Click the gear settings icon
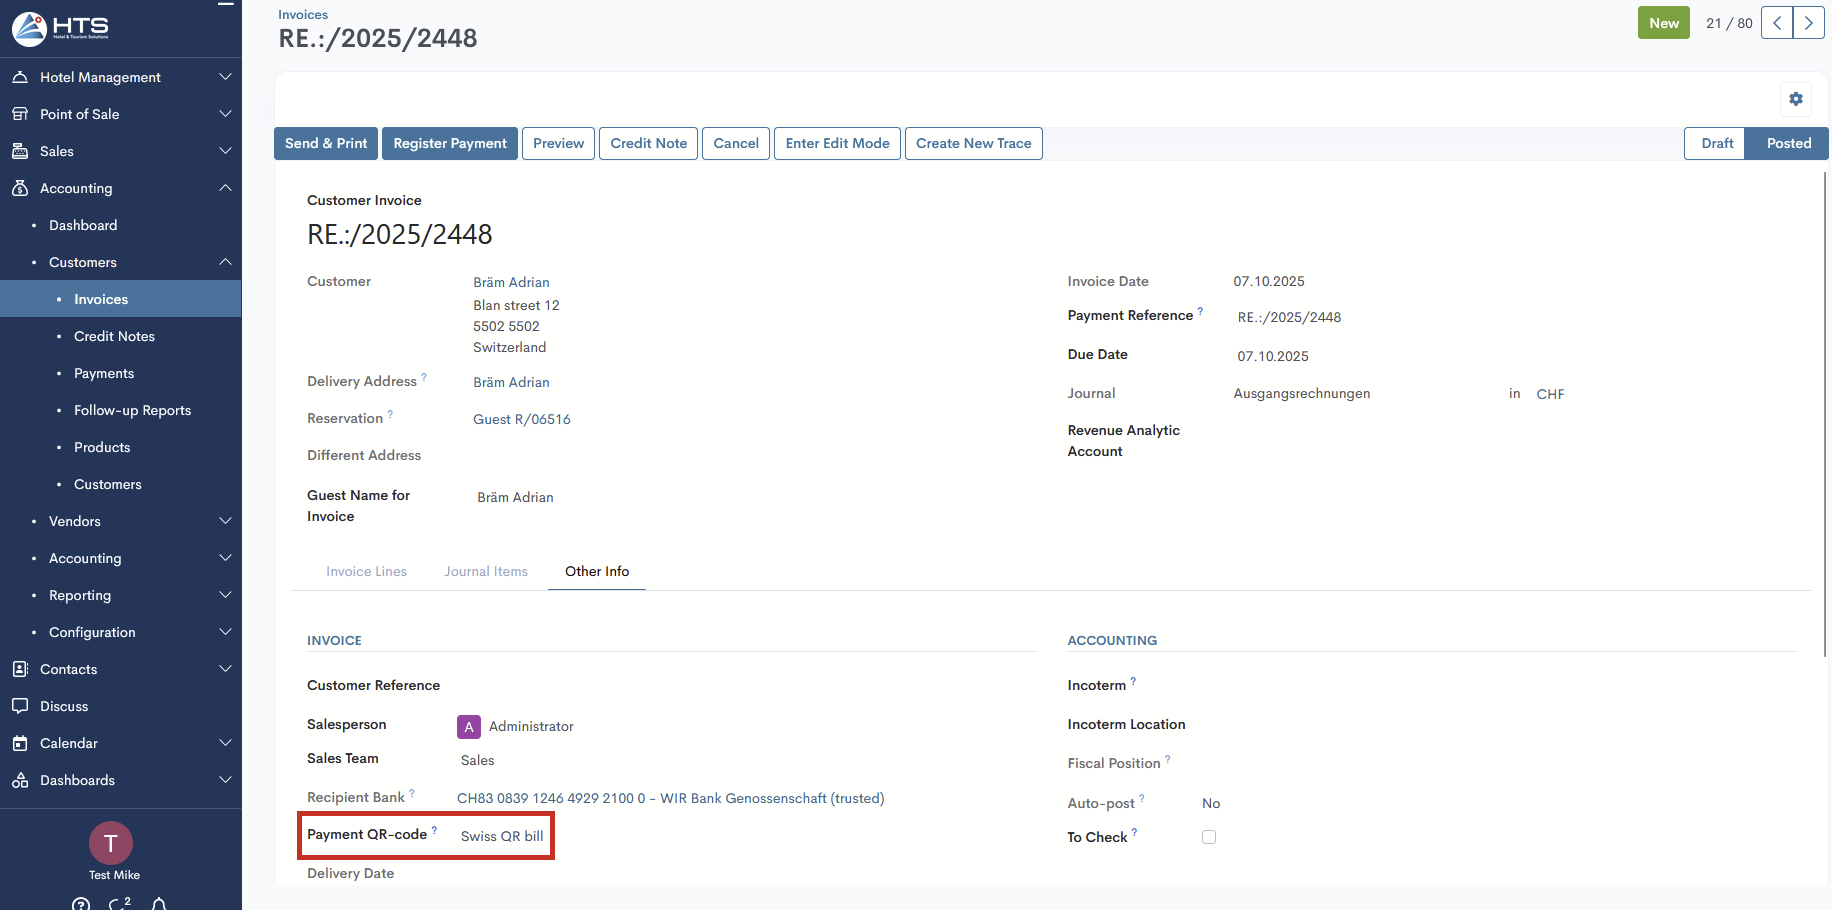Screen dimensions: 1832x910 click(1795, 99)
